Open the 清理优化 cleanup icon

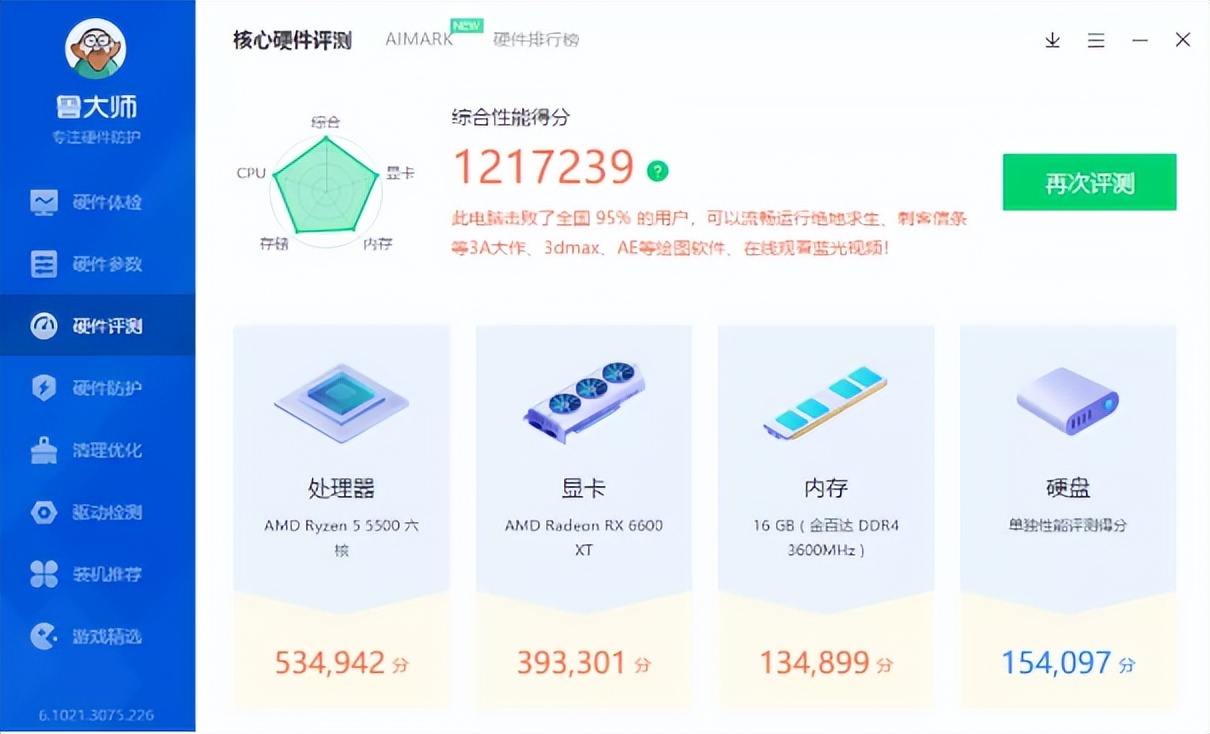coord(44,450)
